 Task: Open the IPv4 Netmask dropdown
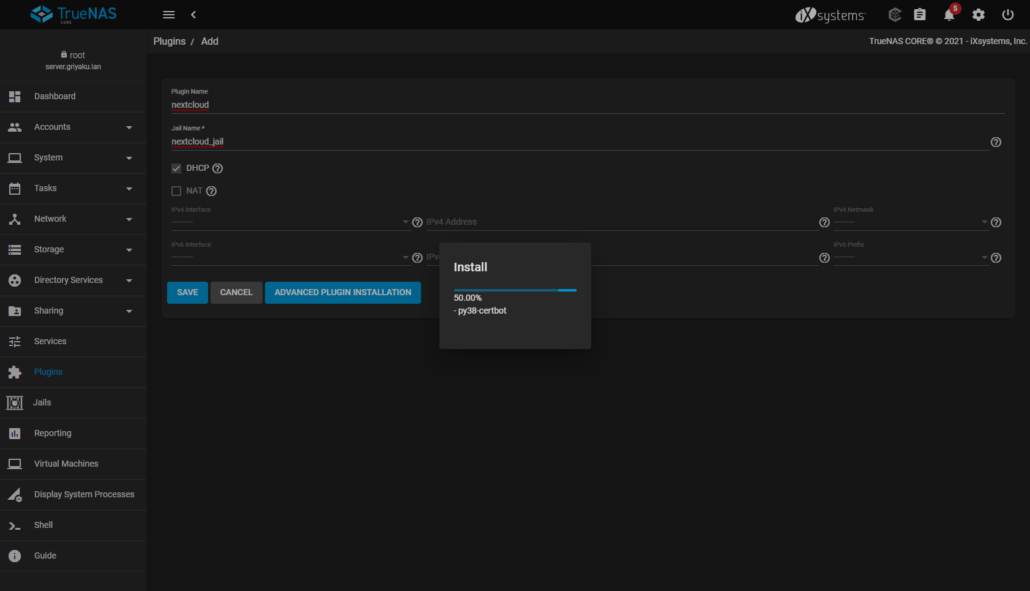pyautogui.click(x=910, y=222)
